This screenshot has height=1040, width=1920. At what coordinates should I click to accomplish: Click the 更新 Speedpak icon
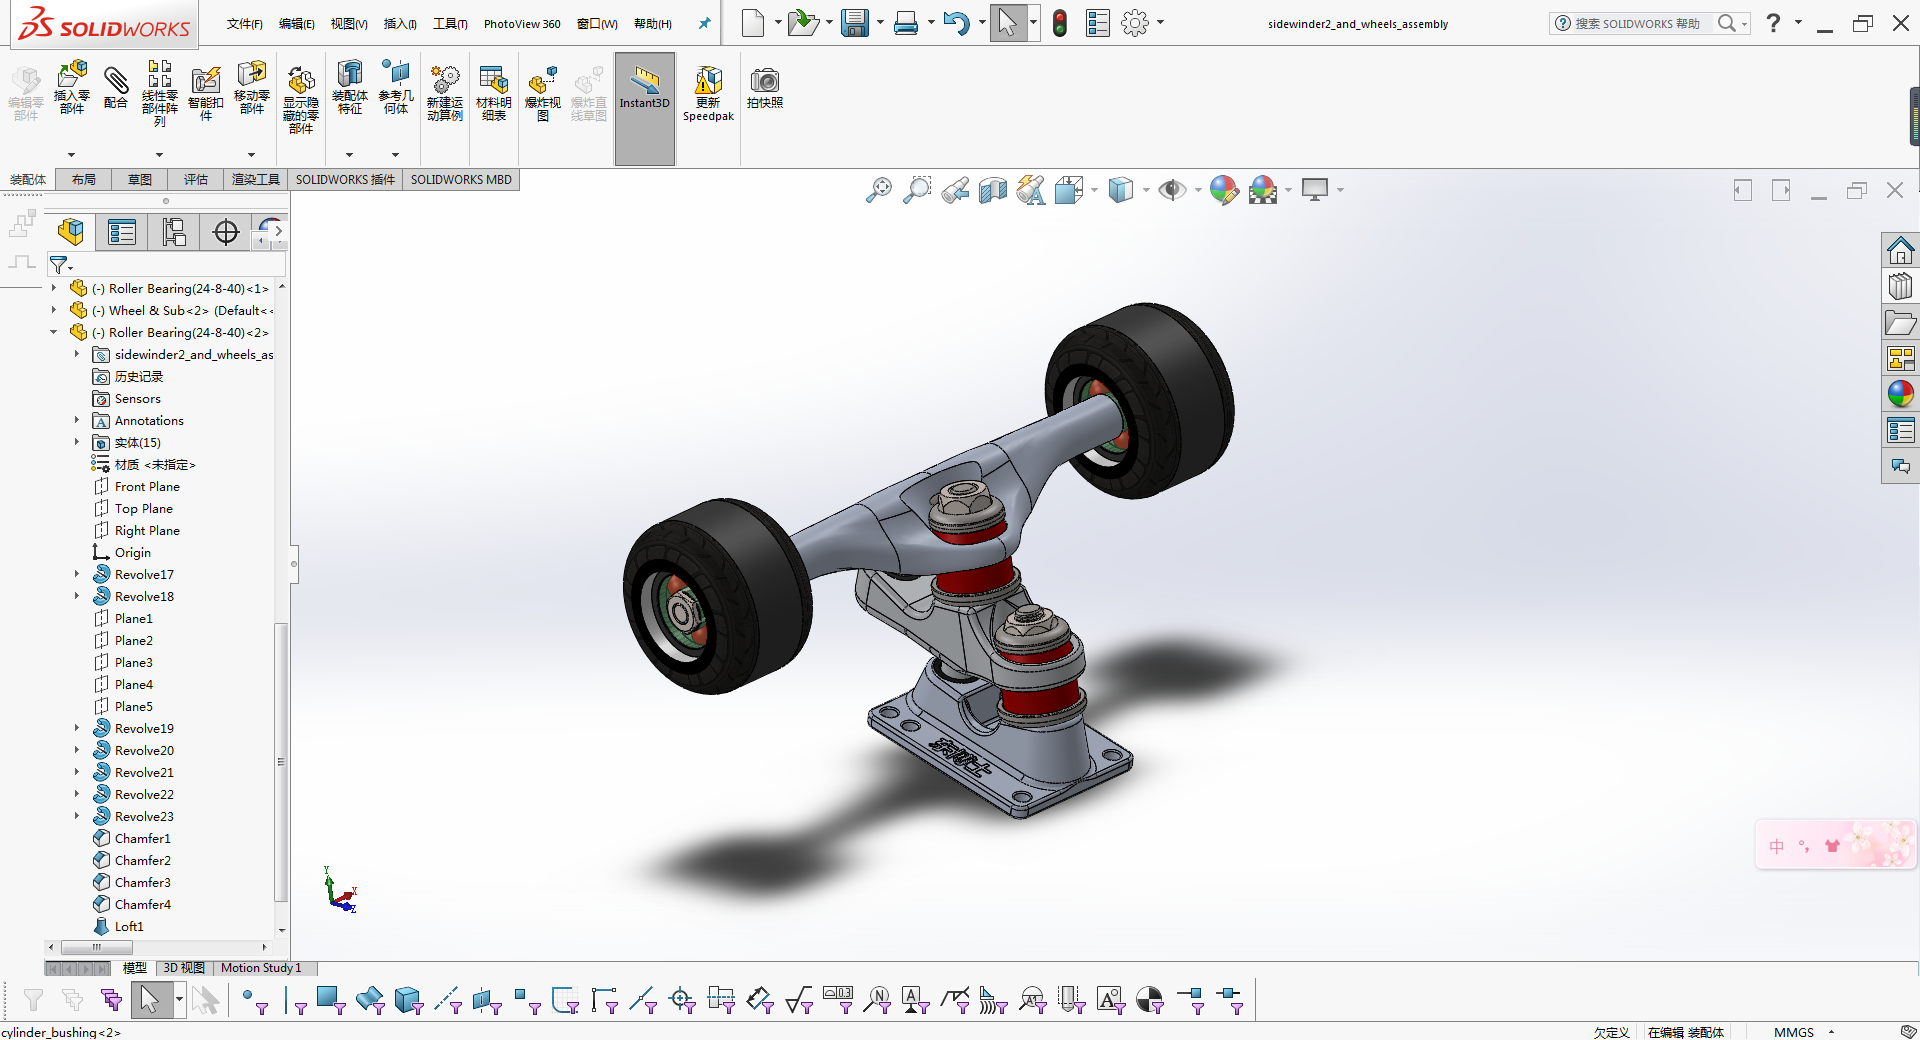click(x=708, y=94)
